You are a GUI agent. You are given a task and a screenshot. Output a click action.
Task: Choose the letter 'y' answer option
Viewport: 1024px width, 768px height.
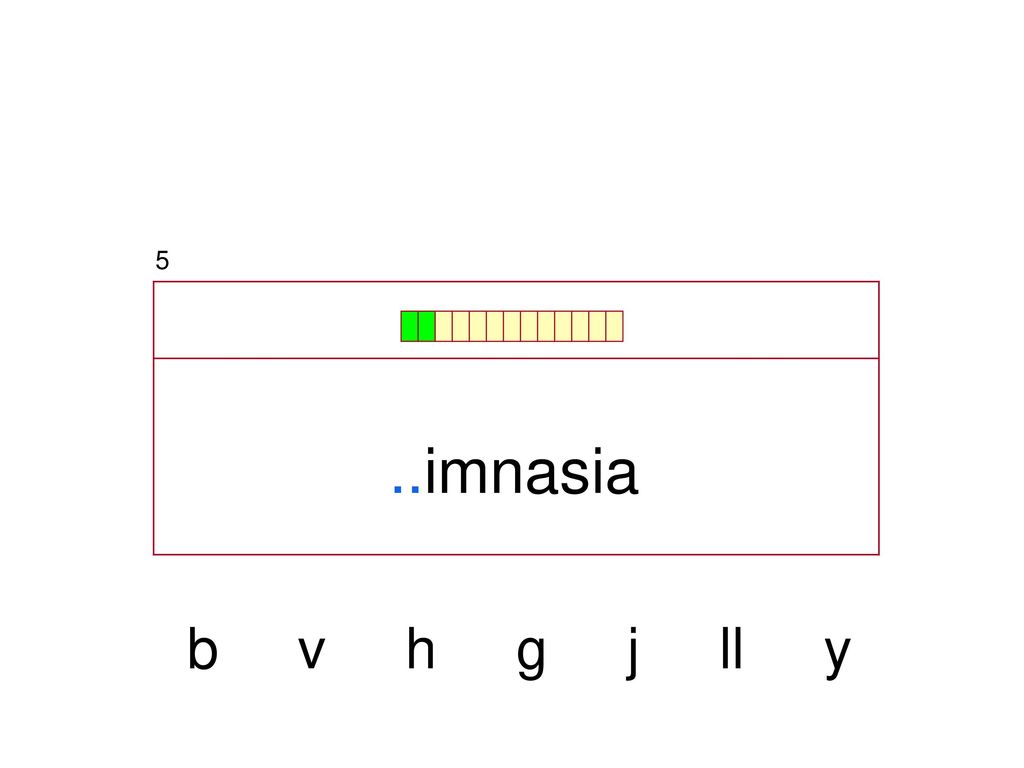click(x=837, y=658)
